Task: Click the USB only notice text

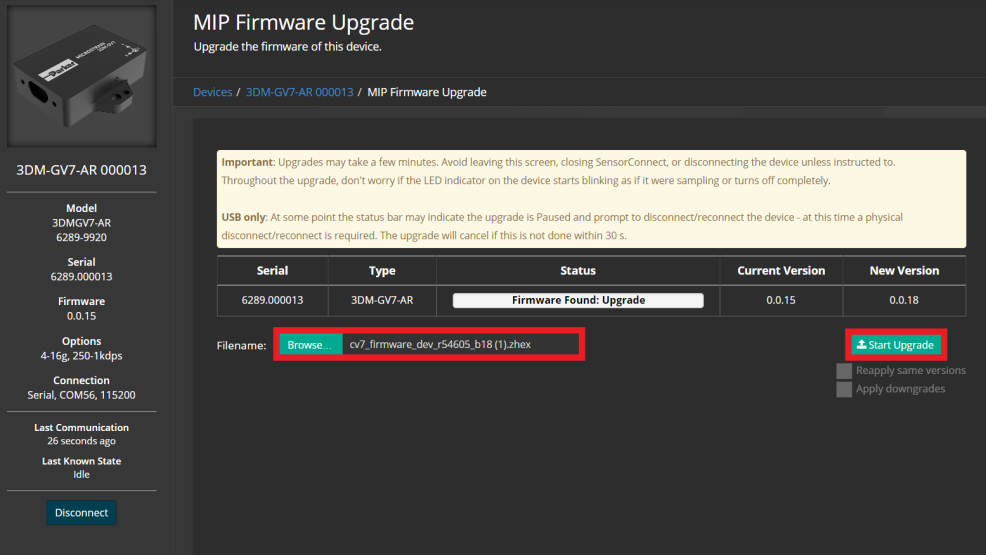Action: click(562, 226)
